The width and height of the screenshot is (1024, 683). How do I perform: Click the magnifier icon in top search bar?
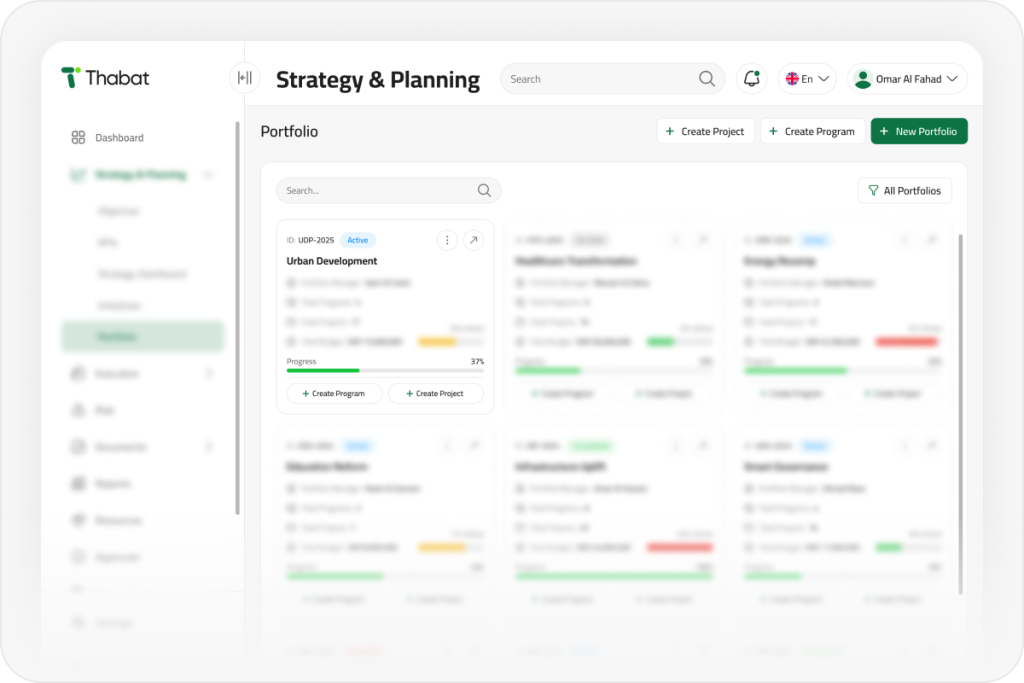point(707,79)
